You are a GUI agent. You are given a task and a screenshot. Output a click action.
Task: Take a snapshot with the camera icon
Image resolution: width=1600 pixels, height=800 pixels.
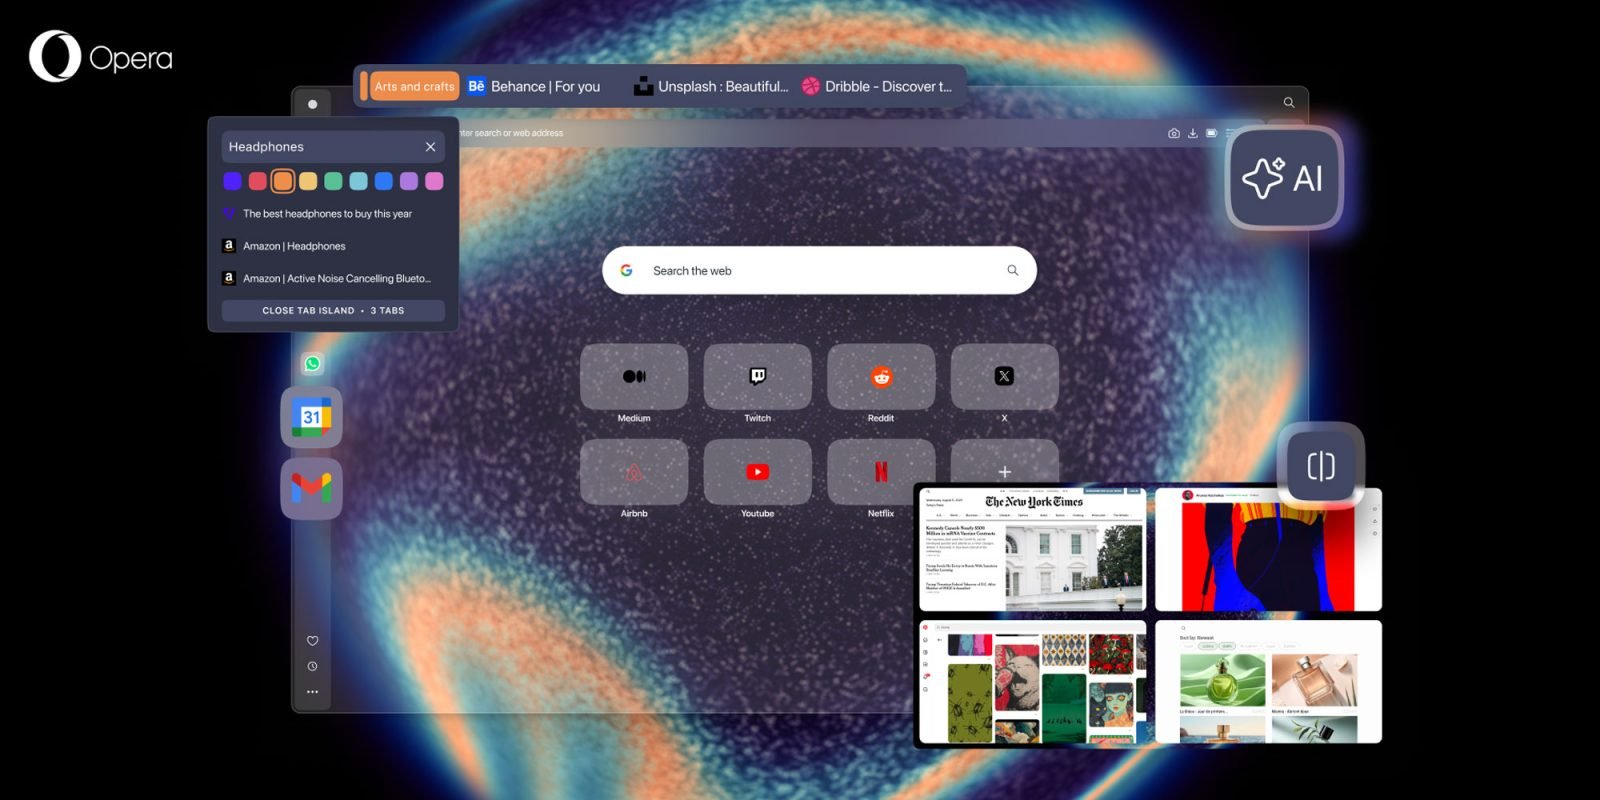click(1174, 133)
